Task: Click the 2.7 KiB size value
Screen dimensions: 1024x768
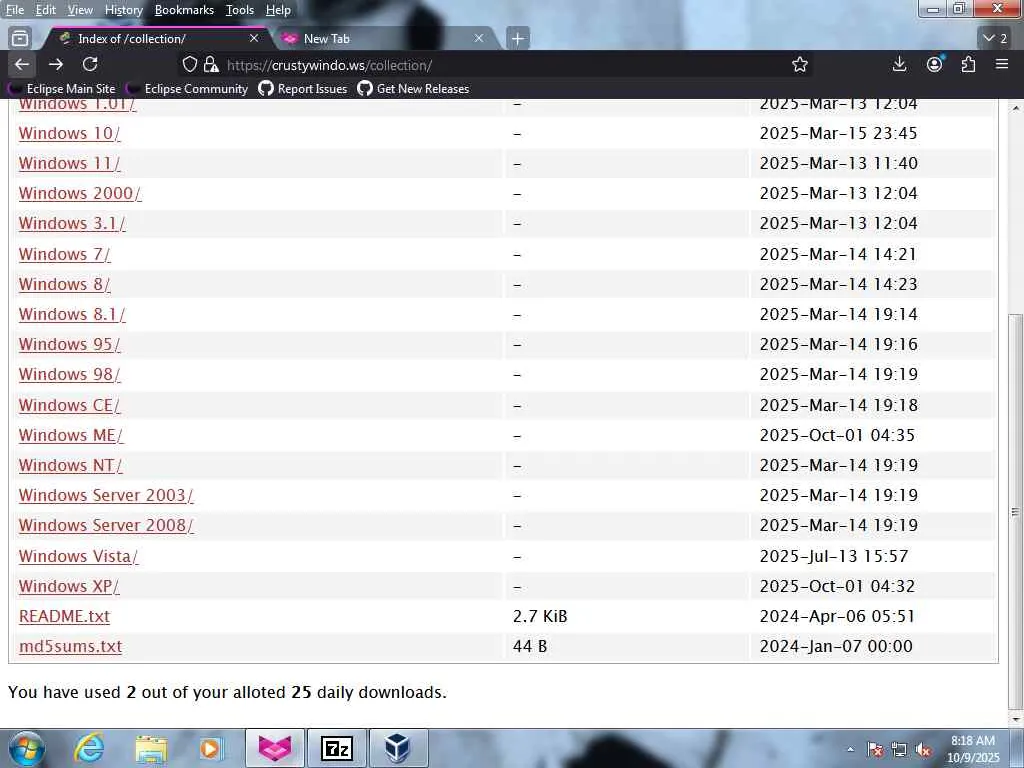Action: click(x=540, y=616)
